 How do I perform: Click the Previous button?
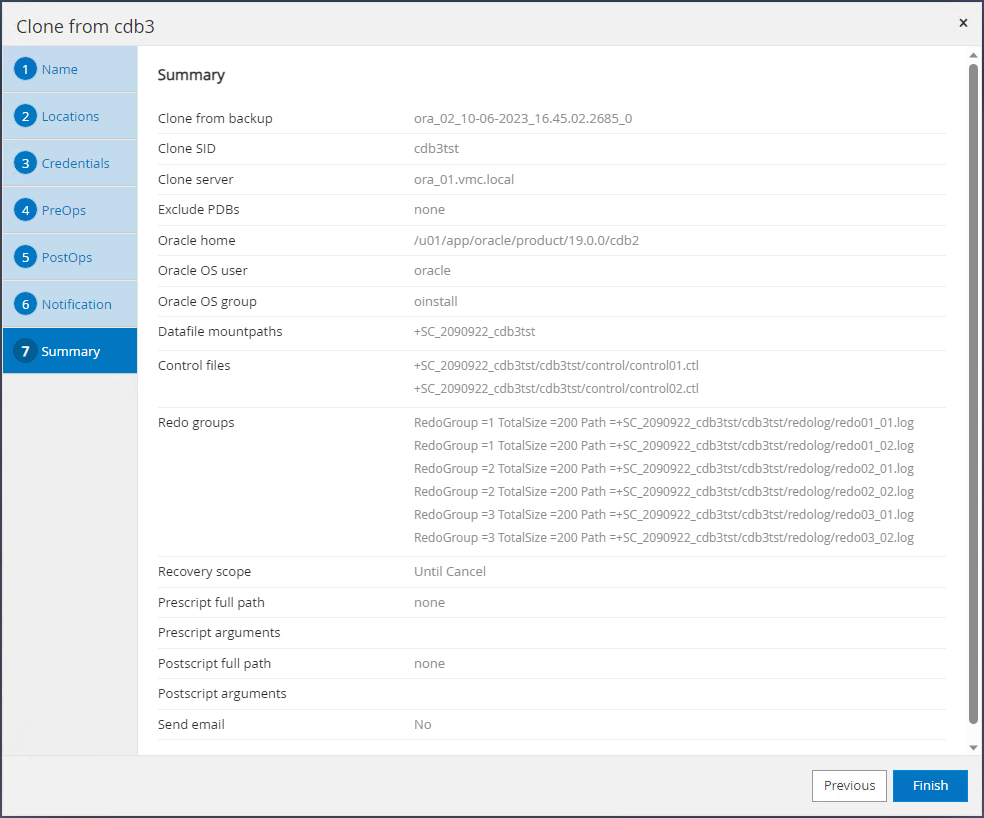[849, 786]
